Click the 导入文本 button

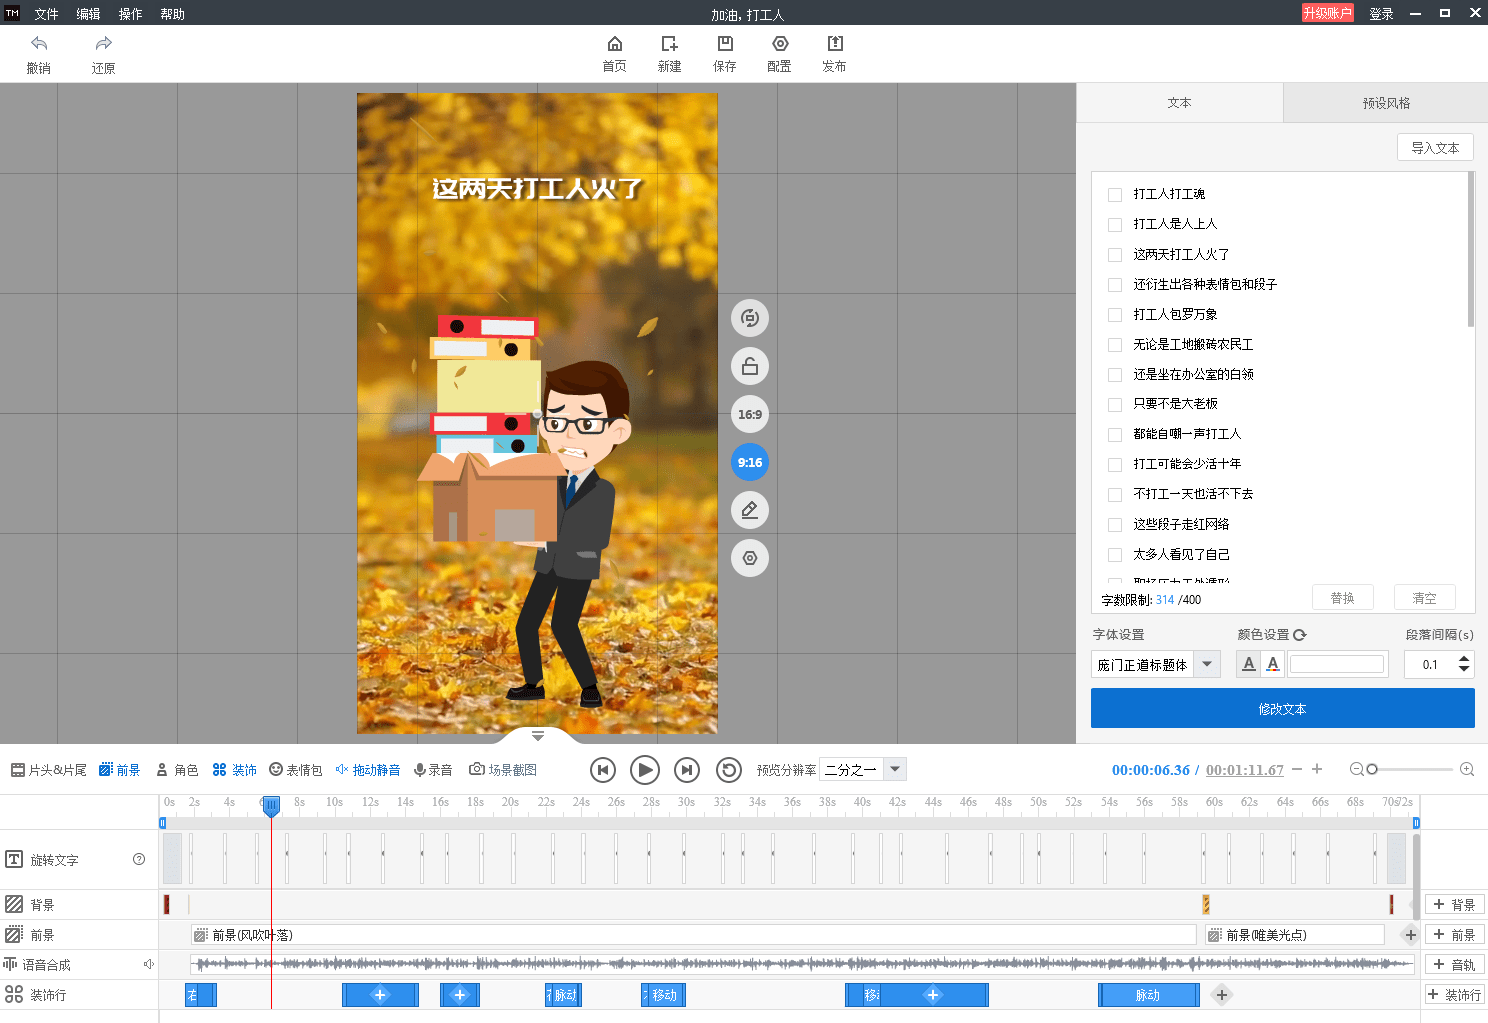(1435, 148)
